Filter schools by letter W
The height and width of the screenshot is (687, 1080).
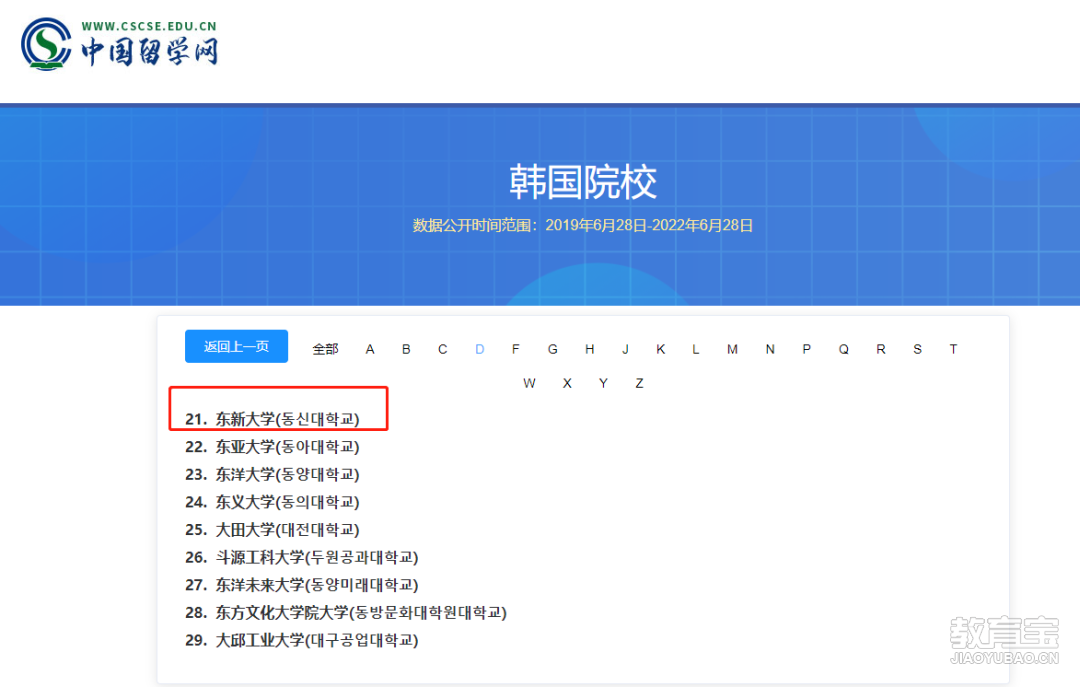(x=529, y=383)
